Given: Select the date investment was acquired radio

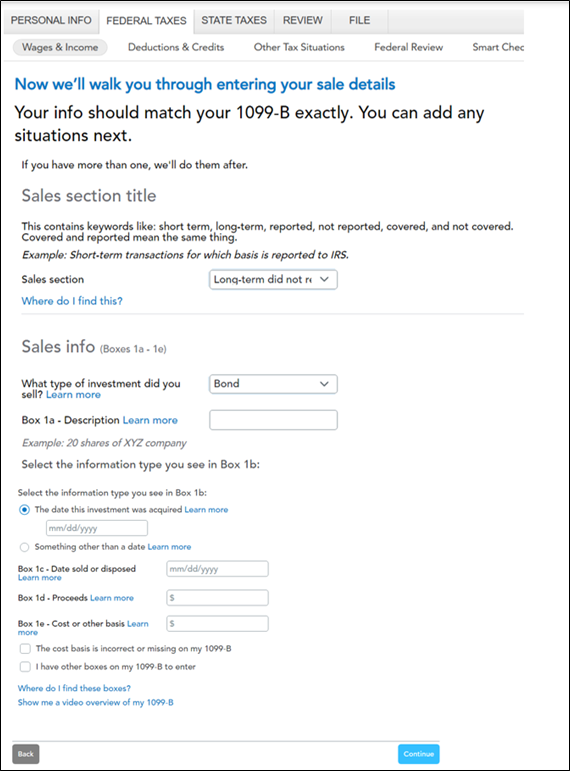Looking at the screenshot, I should (x=24, y=510).
